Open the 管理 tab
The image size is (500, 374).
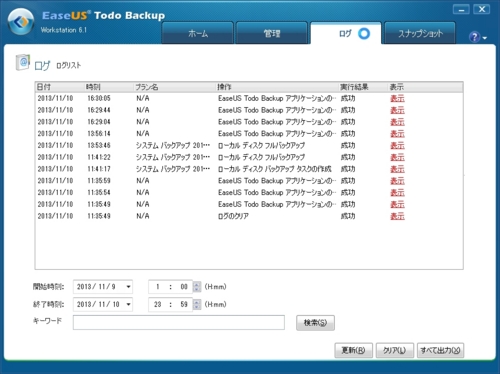click(272, 33)
